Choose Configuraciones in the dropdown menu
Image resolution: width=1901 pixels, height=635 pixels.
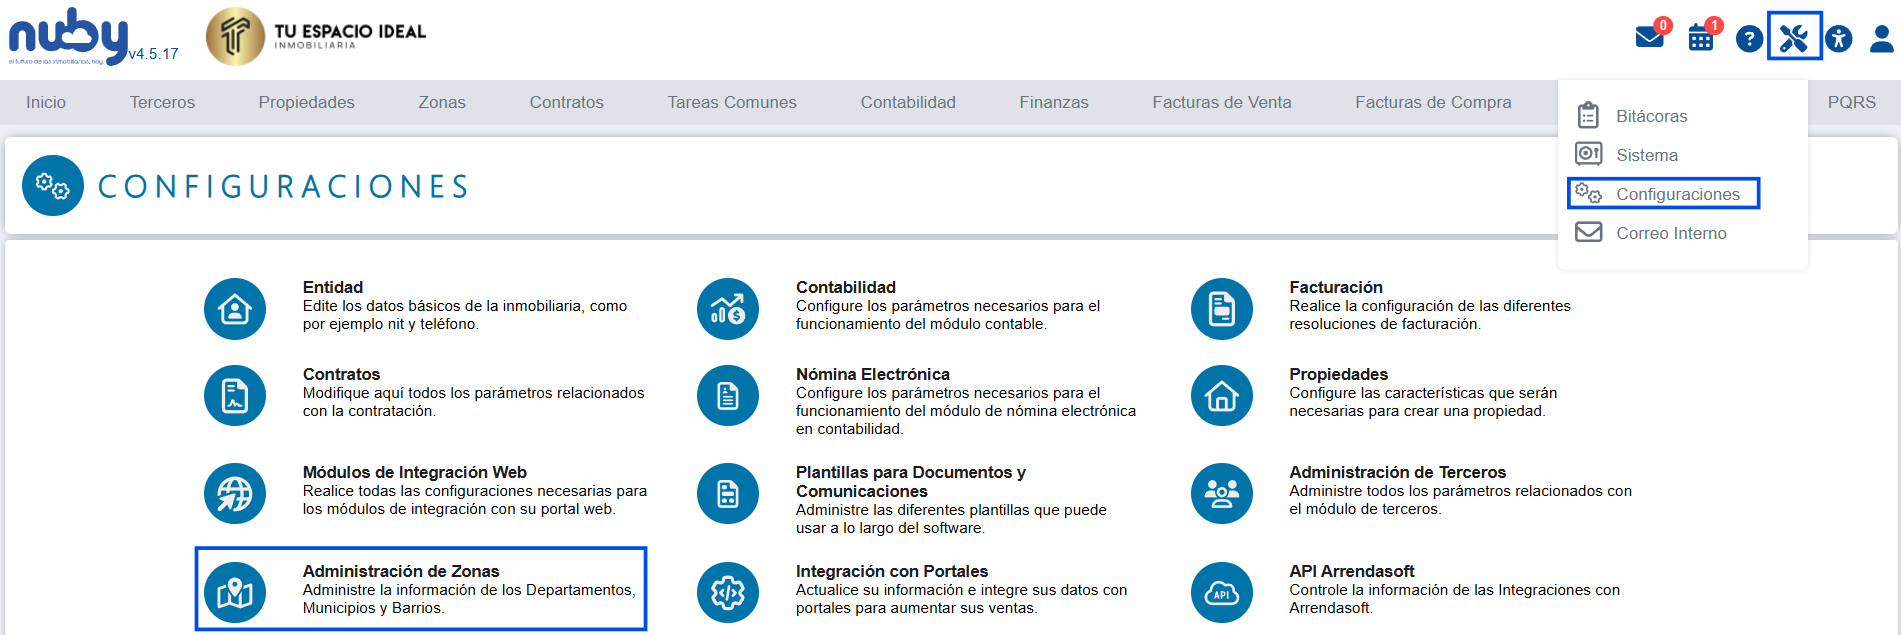pos(1677,194)
